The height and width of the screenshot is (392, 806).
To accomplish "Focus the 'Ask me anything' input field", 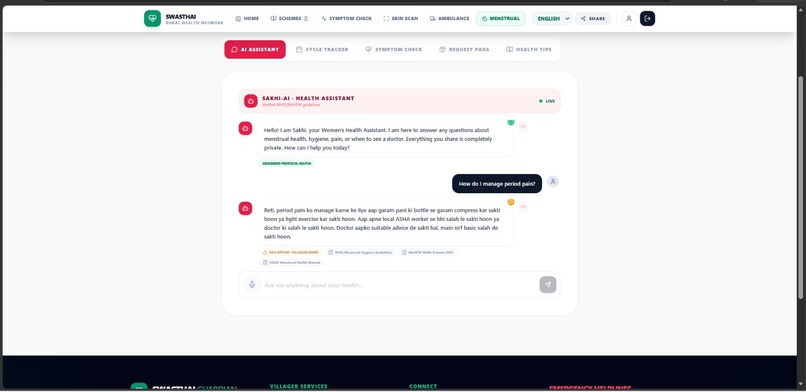I will [398, 285].
